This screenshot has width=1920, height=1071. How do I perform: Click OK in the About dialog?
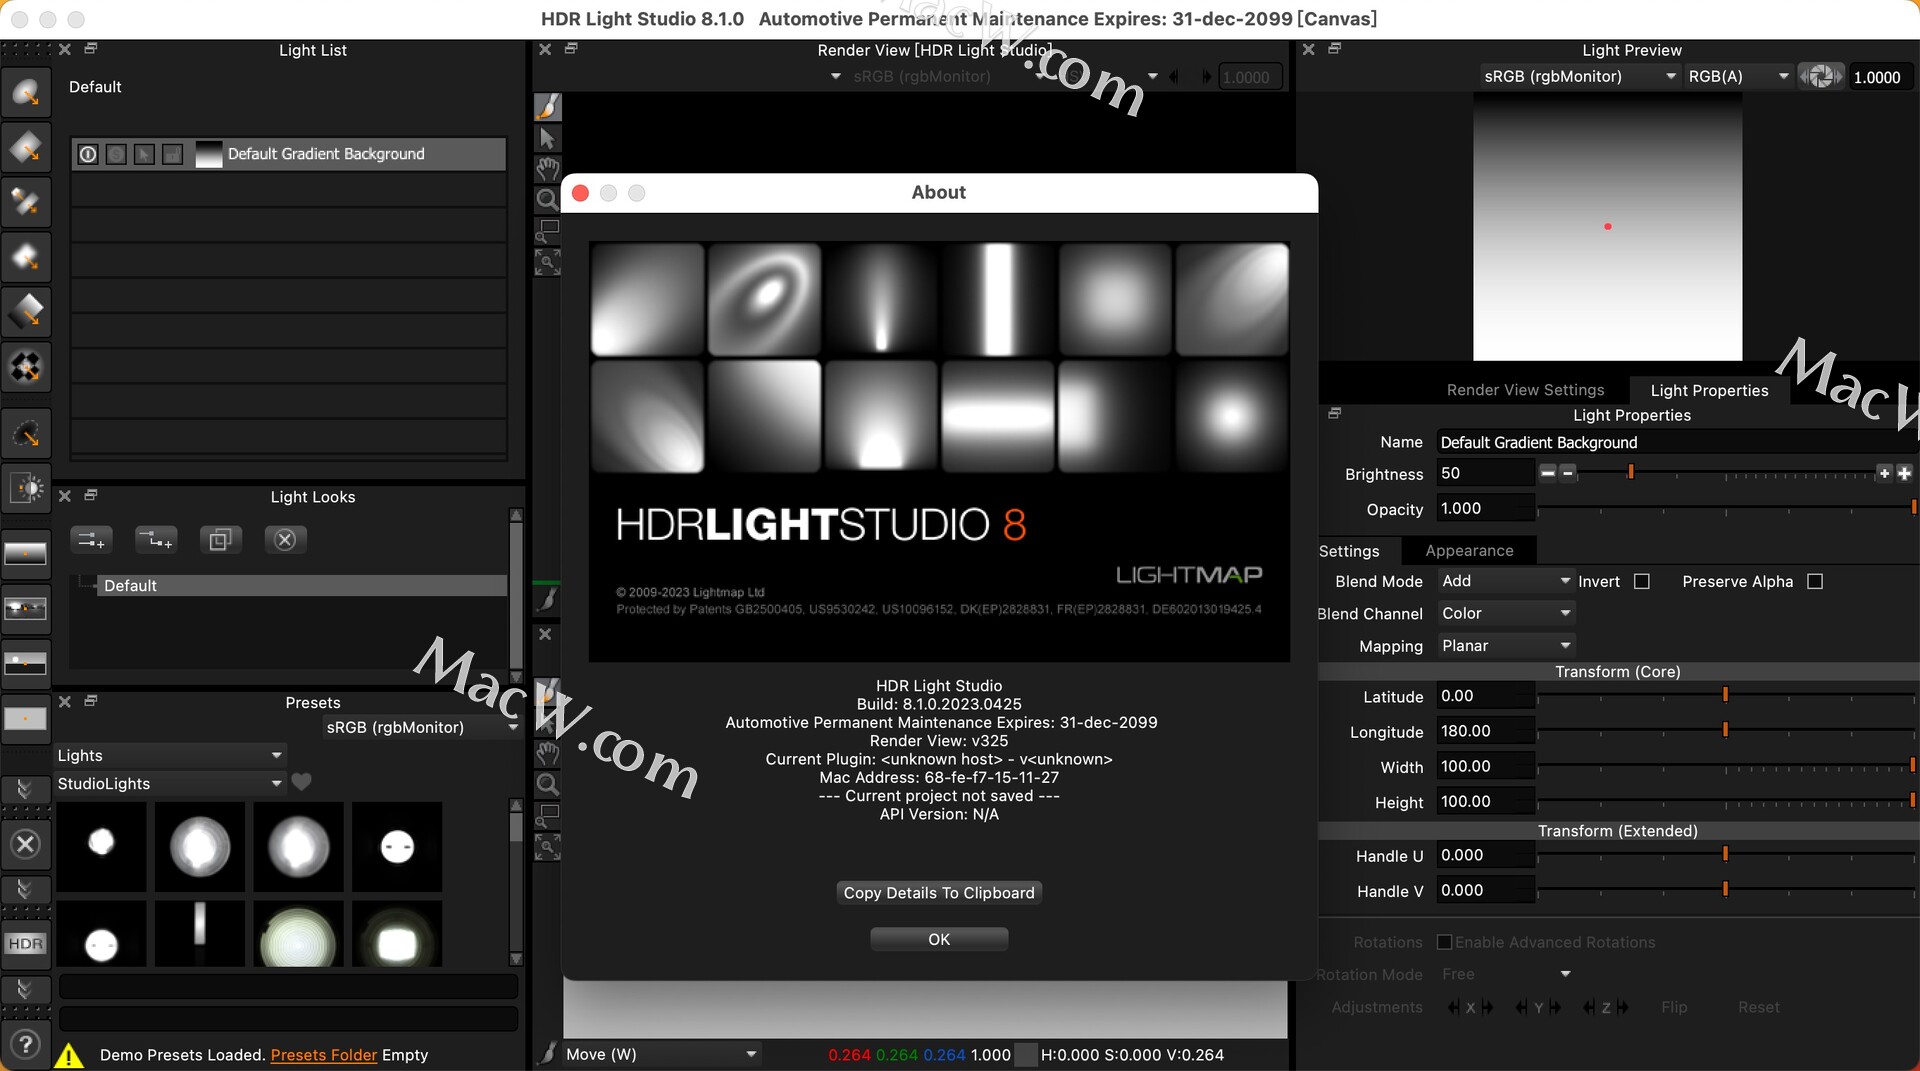[x=939, y=939]
